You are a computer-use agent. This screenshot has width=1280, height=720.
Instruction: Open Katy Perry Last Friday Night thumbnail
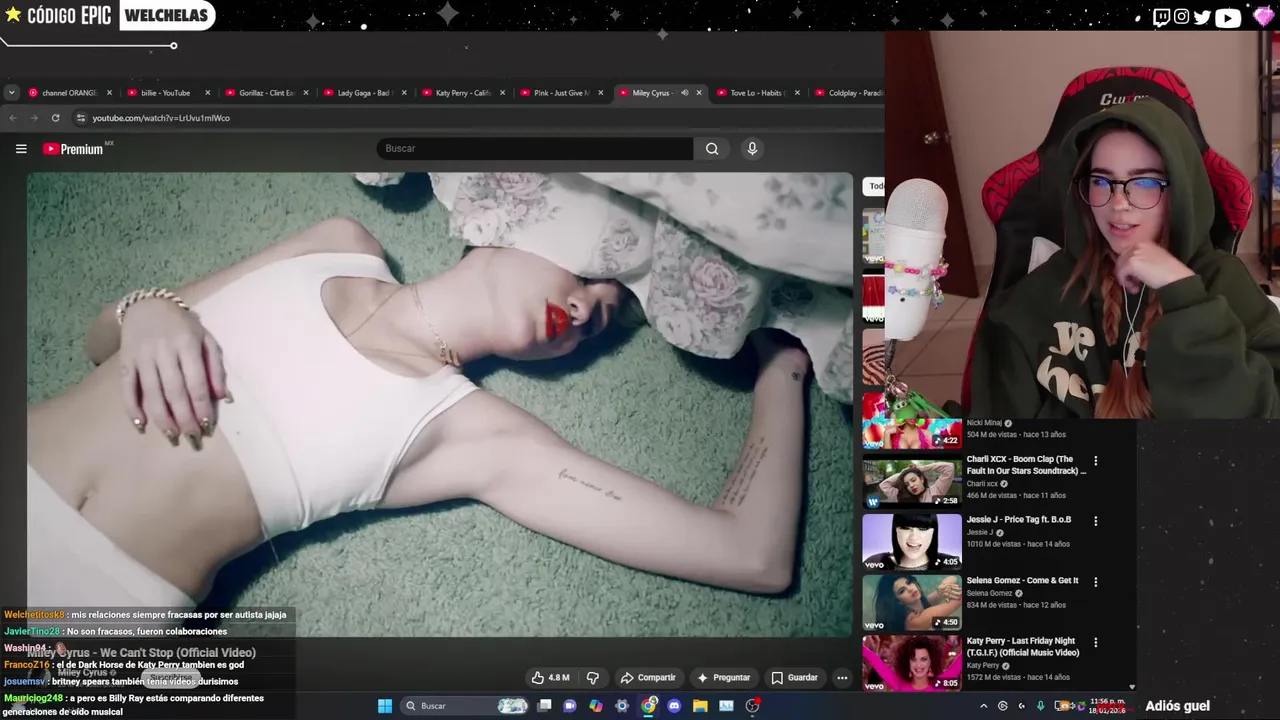tap(912, 663)
